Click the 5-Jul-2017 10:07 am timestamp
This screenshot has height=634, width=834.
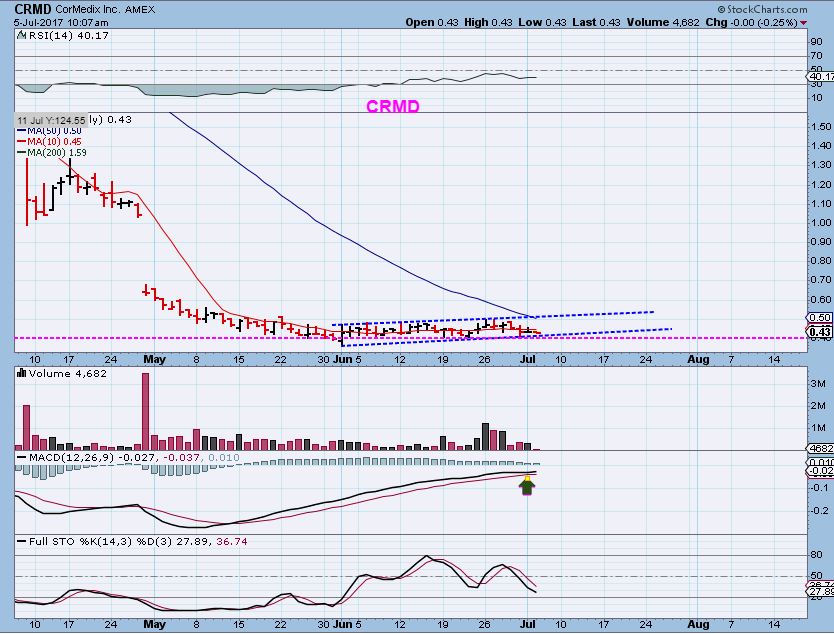(x=61, y=22)
